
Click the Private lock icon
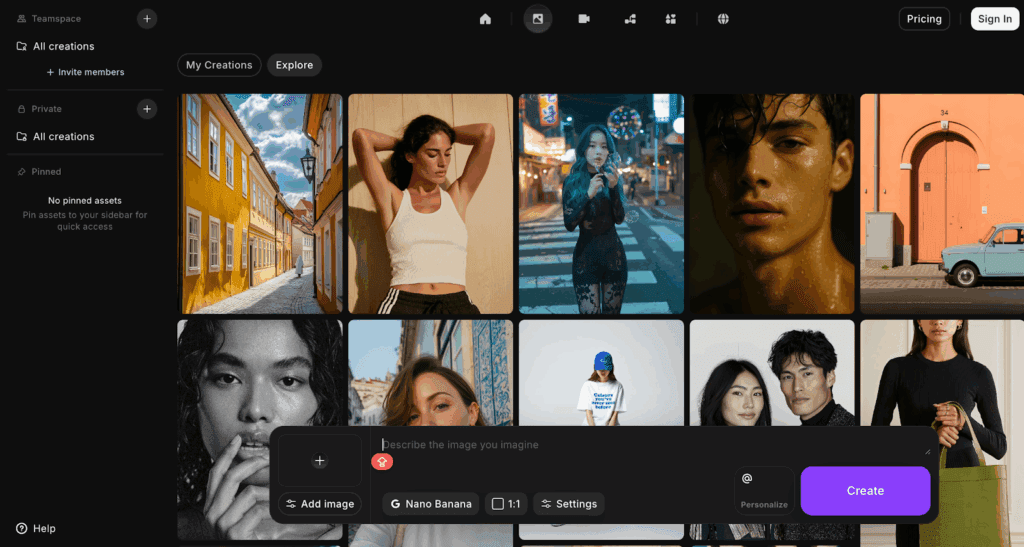click(22, 109)
